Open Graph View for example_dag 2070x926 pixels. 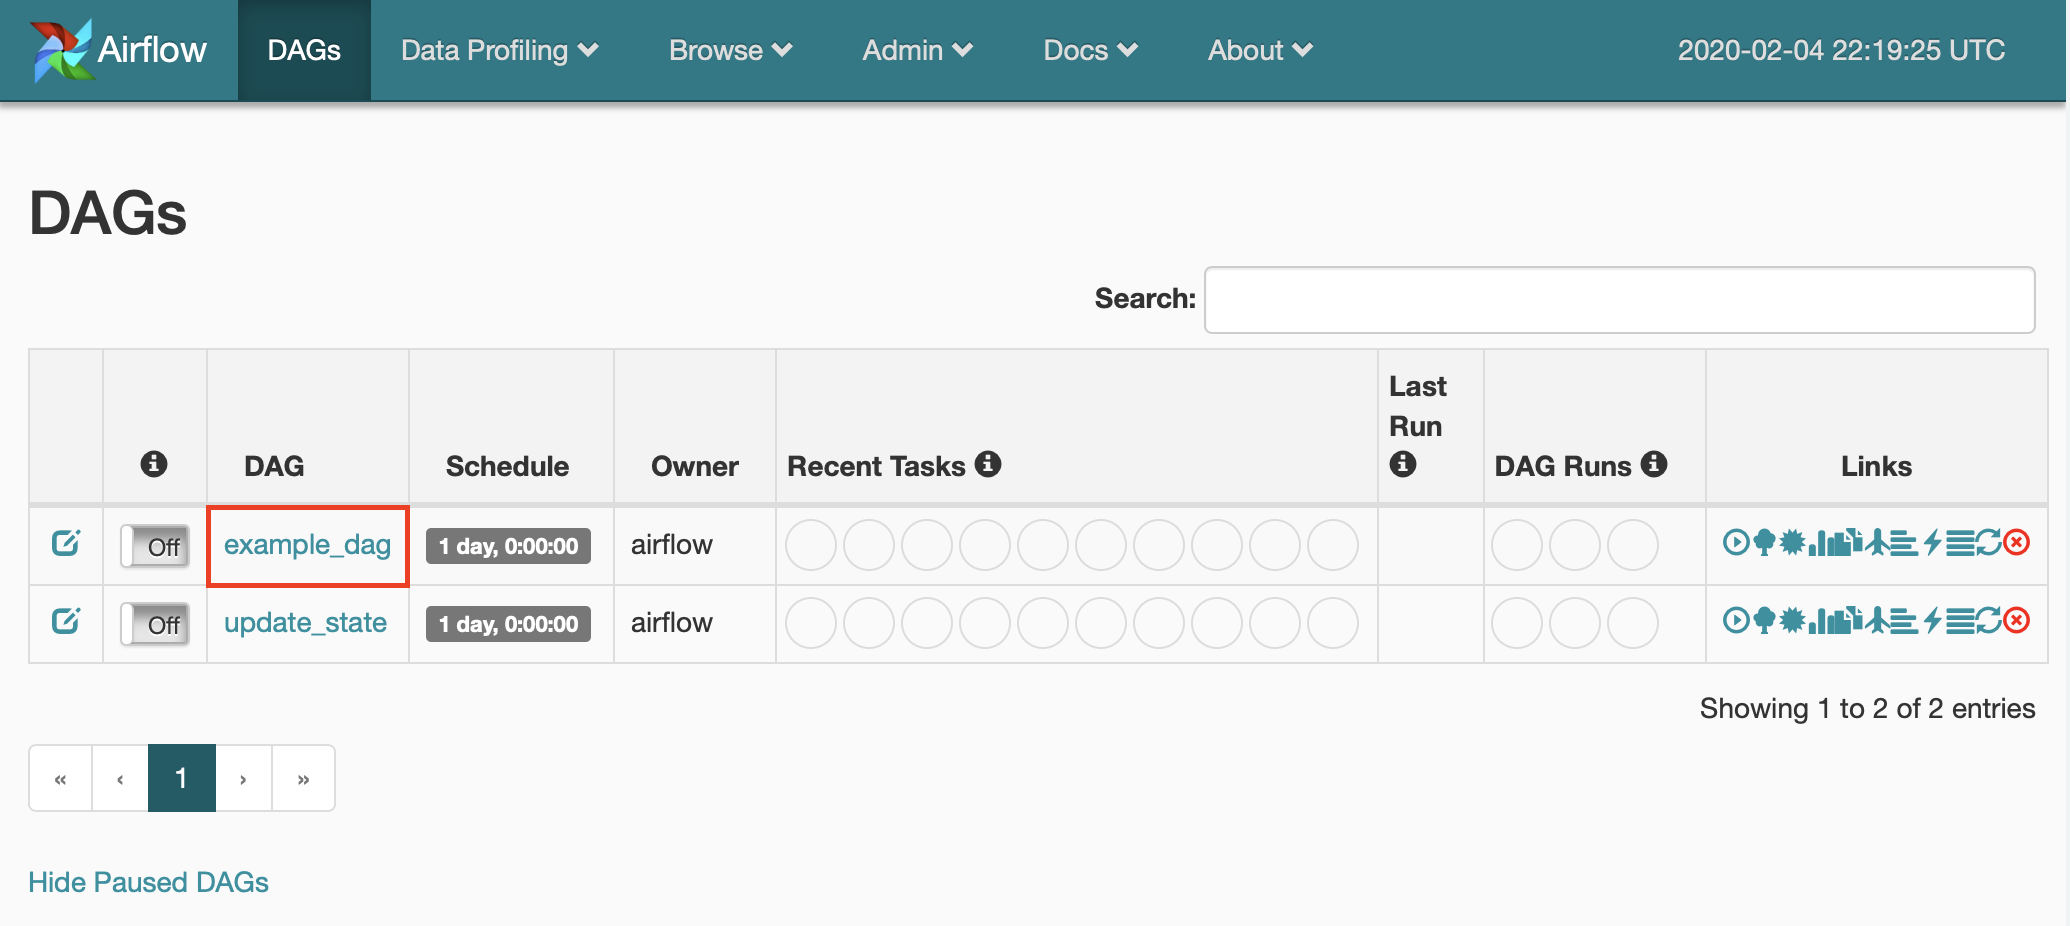point(1792,545)
